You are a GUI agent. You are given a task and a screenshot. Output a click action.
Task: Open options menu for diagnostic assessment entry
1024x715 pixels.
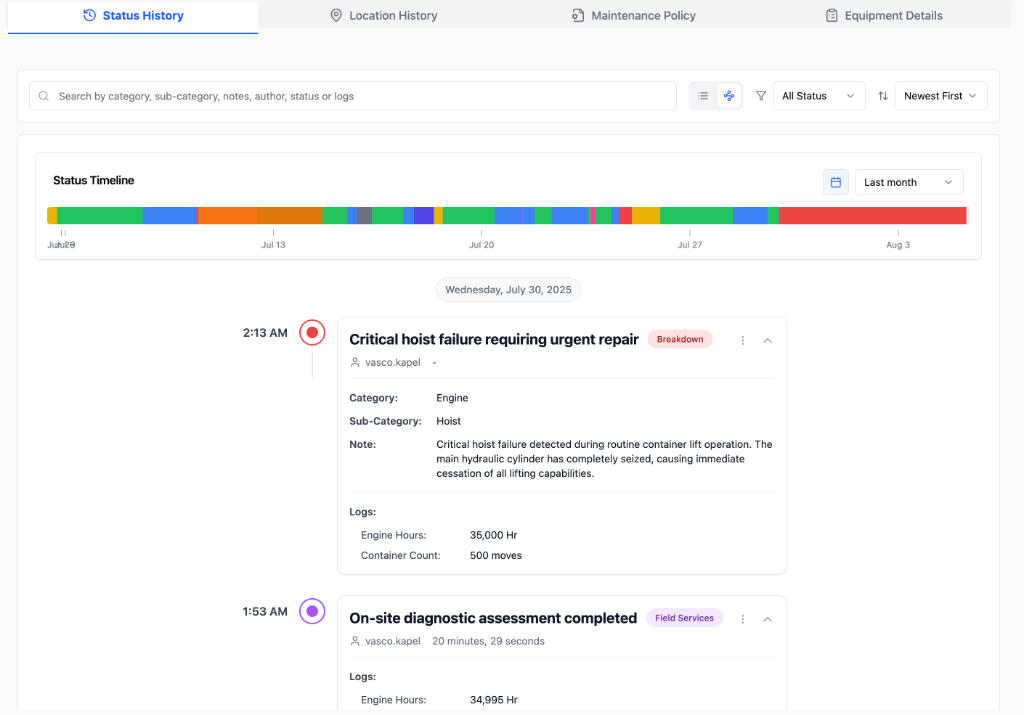click(743, 619)
